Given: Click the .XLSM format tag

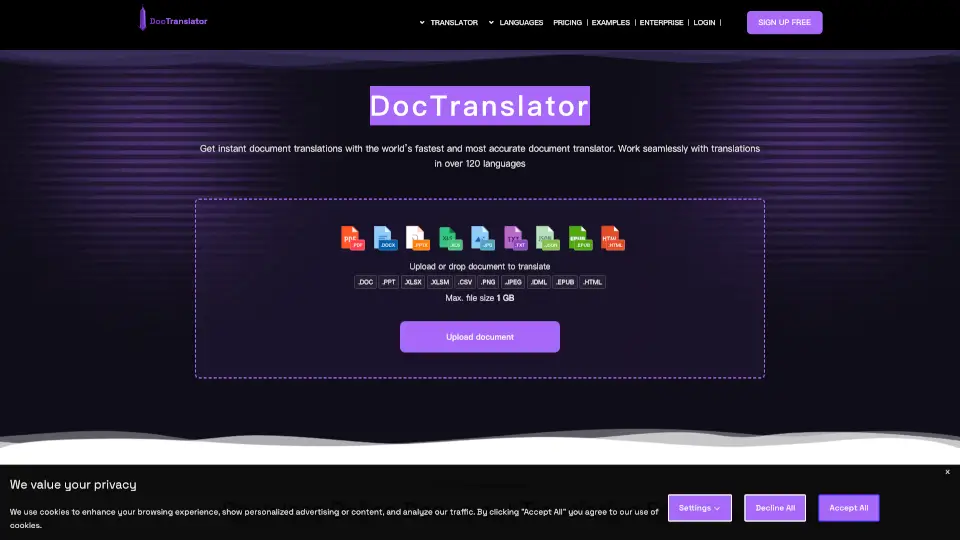Looking at the screenshot, I should 440,282.
